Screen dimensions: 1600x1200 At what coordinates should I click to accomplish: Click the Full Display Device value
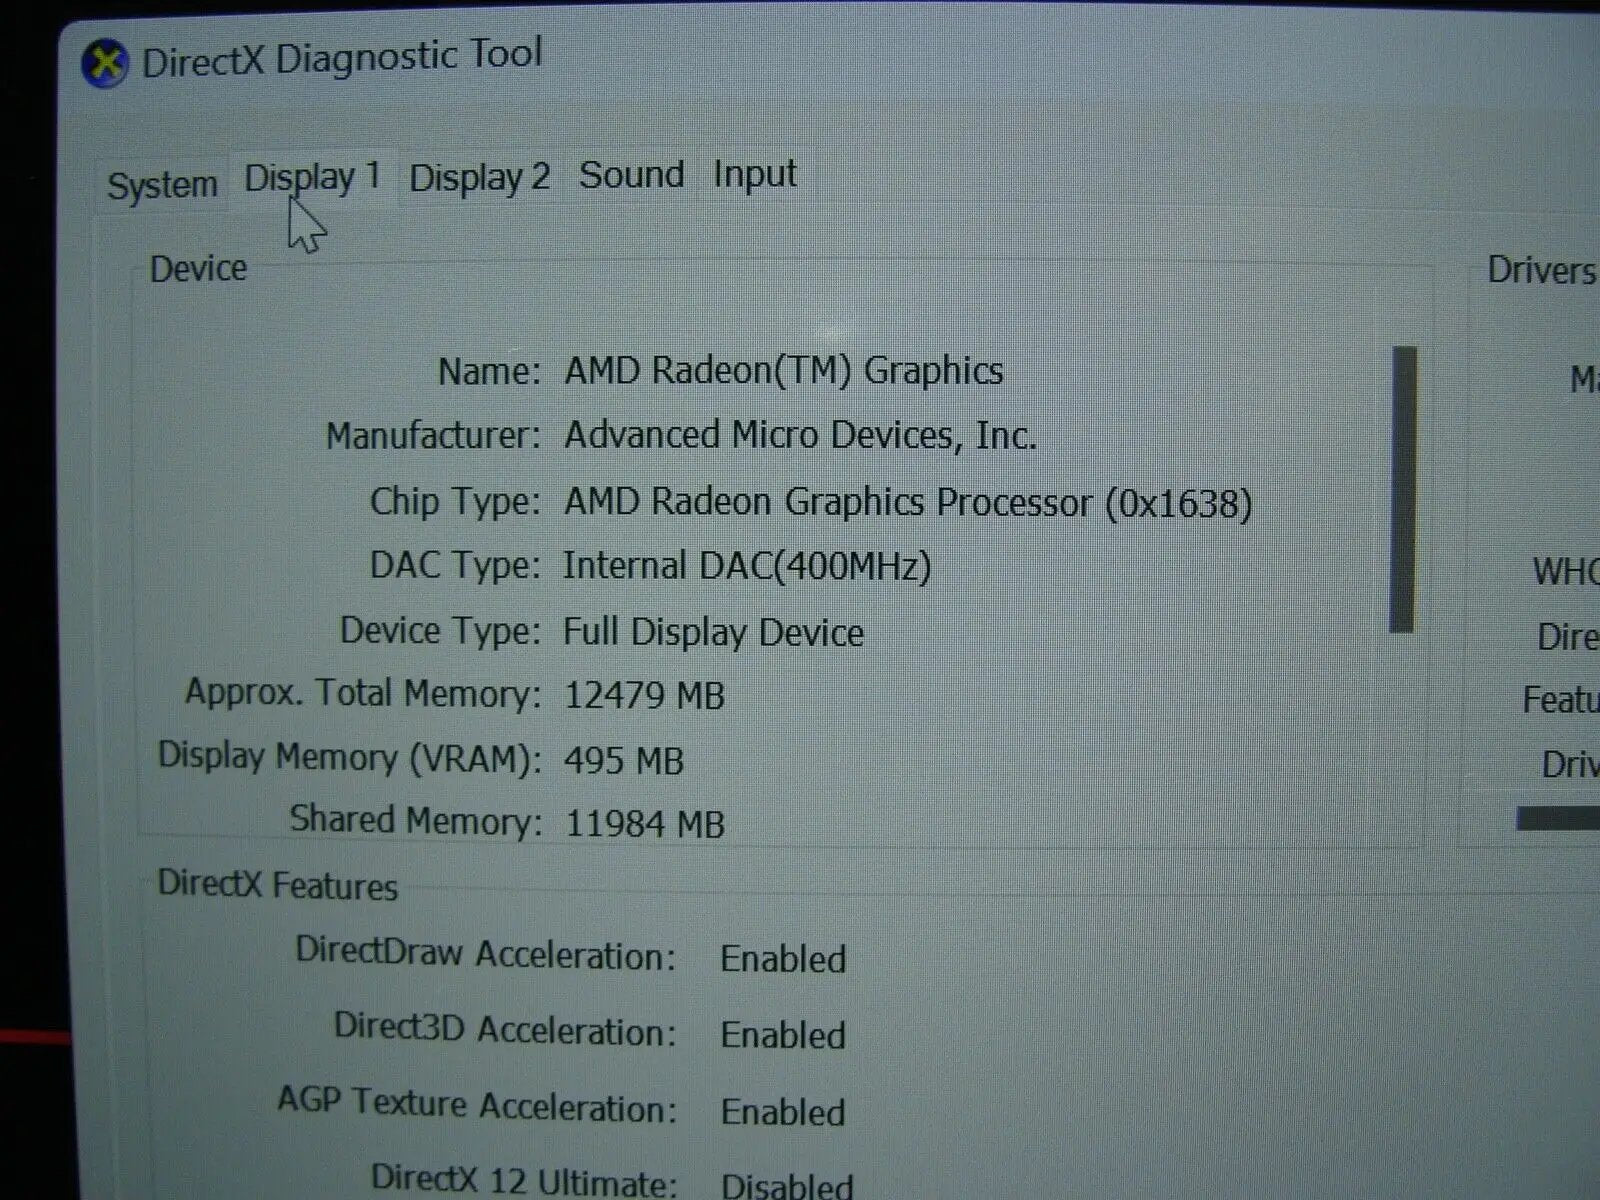pos(714,632)
